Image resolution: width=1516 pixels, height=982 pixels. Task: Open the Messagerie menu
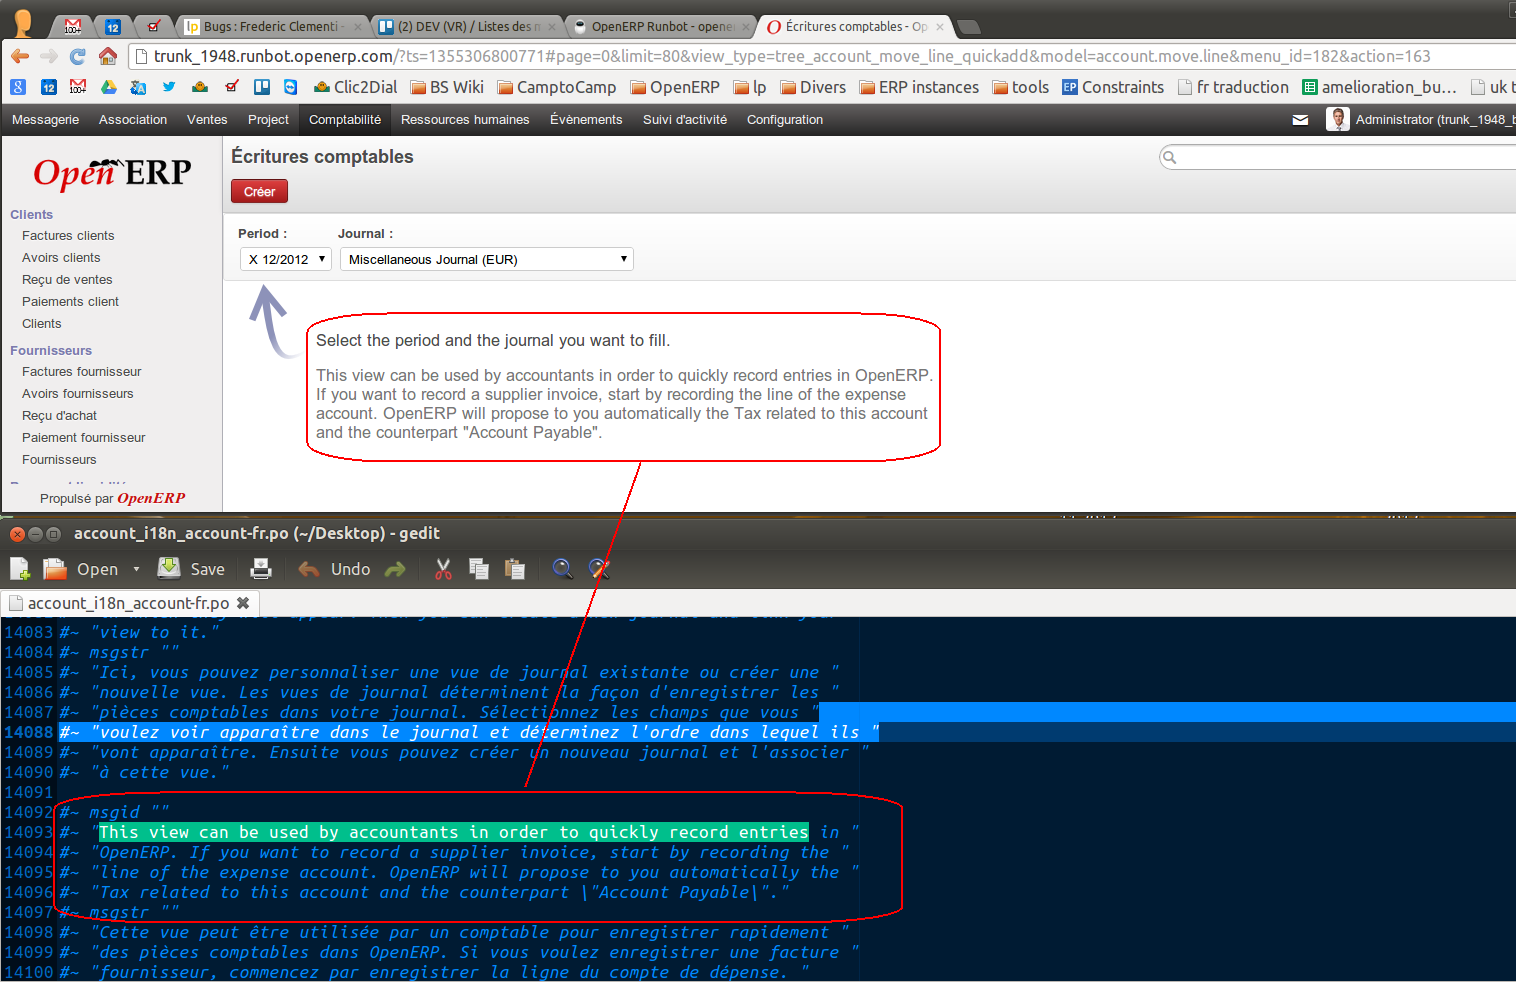pyautogui.click(x=45, y=119)
